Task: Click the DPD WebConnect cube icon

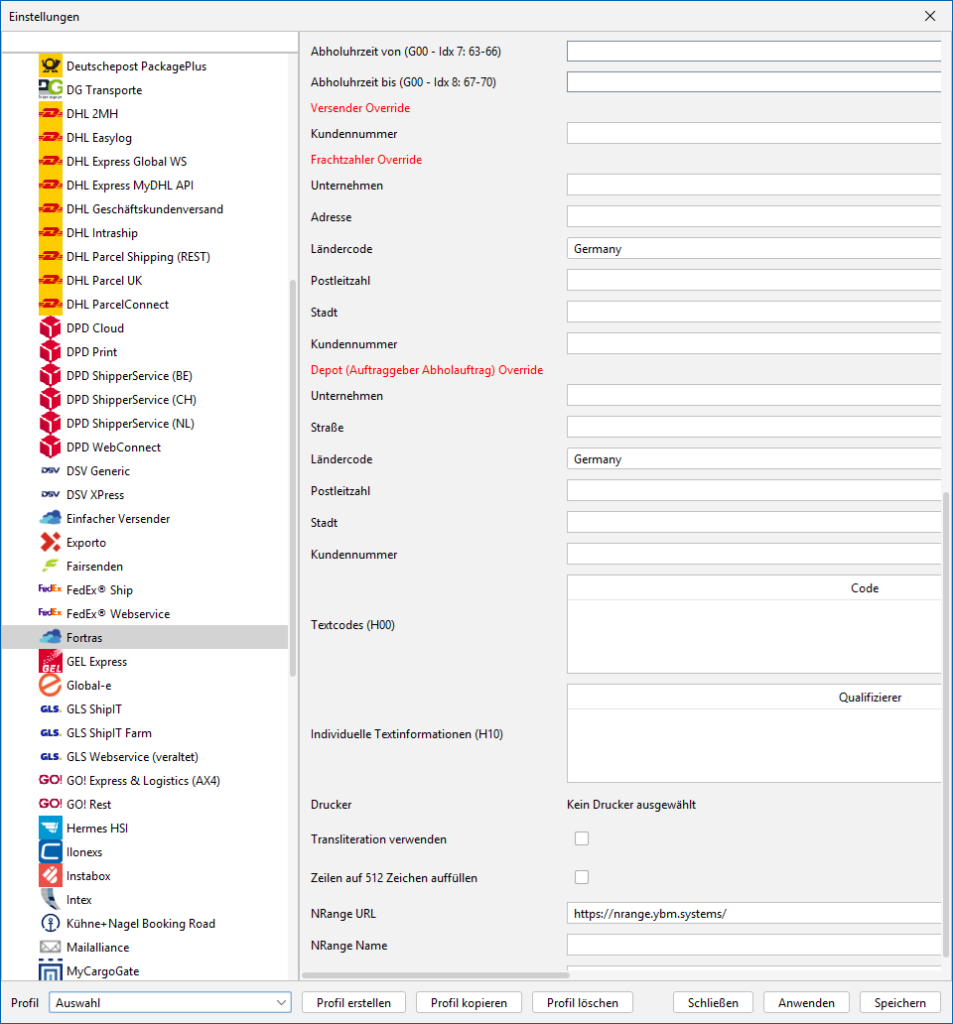Action: (x=50, y=447)
